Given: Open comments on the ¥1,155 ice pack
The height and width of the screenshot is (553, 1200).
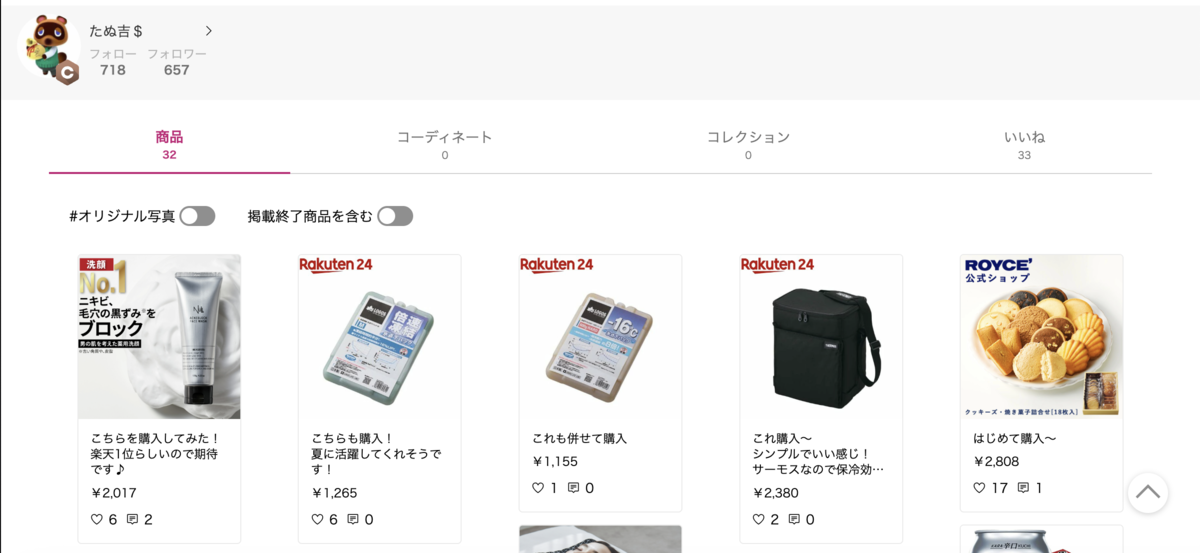Looking at the screenshot, I should (x=574, y=488).
